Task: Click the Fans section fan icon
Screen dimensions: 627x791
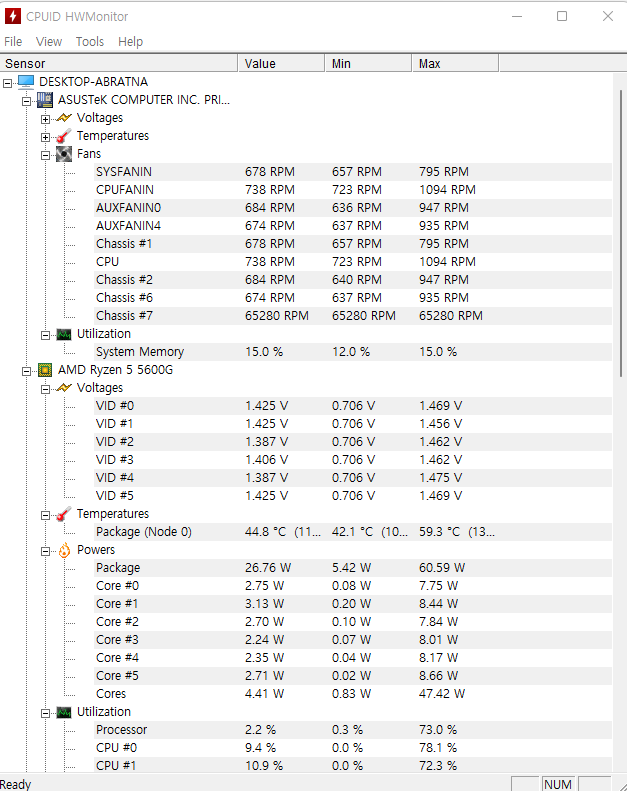Action: [x=64, y=154]
